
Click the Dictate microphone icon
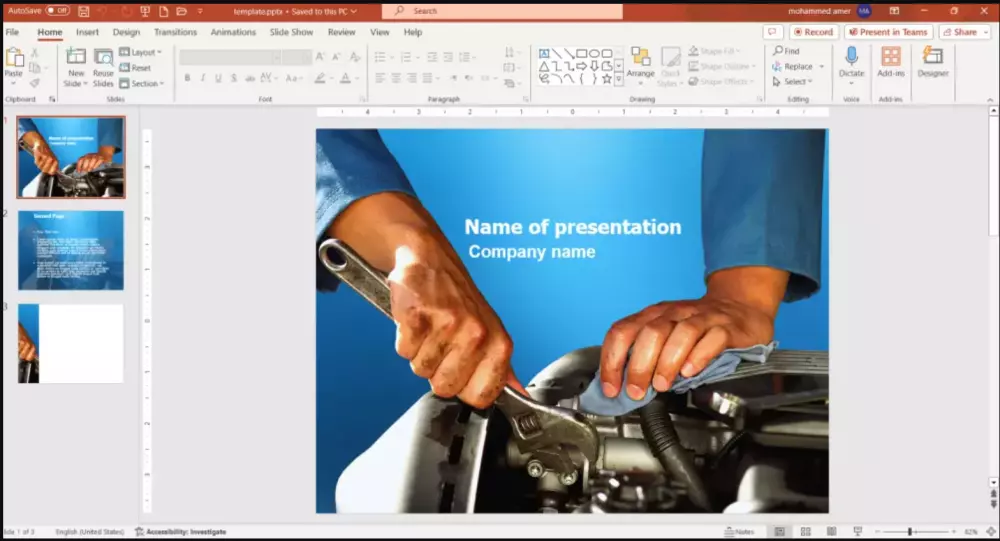tap(851, 57)
